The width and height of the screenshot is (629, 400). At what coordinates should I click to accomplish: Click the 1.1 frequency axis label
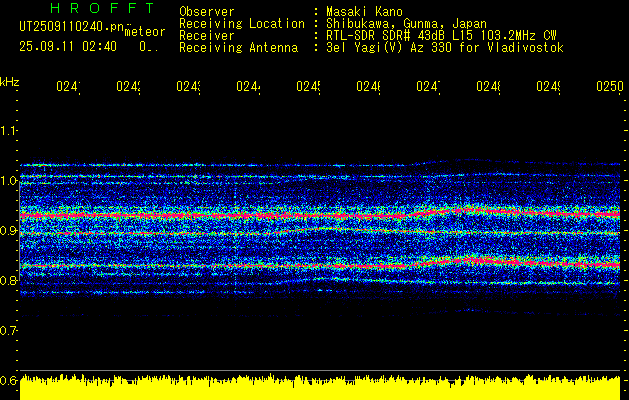point(8,130)
